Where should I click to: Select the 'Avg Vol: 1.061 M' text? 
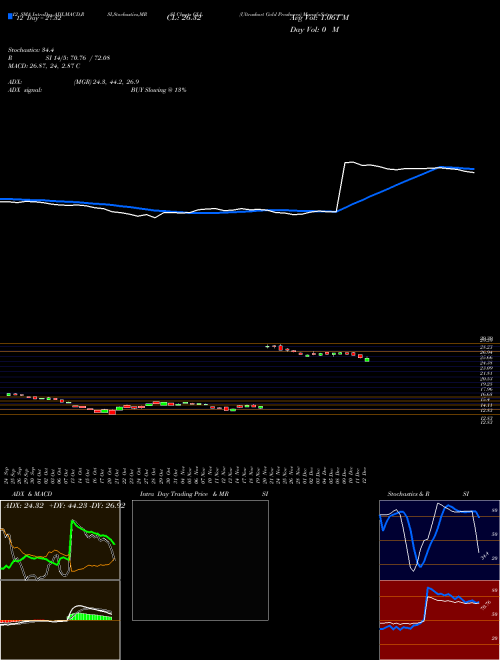coord(319,18)
